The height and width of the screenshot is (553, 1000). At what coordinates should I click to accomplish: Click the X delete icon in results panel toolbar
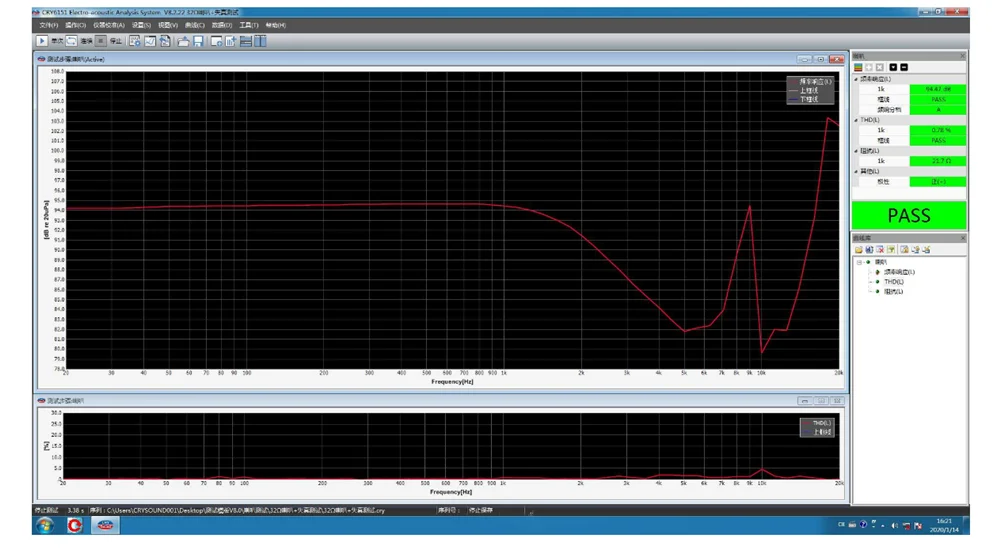tap(879, 67)
